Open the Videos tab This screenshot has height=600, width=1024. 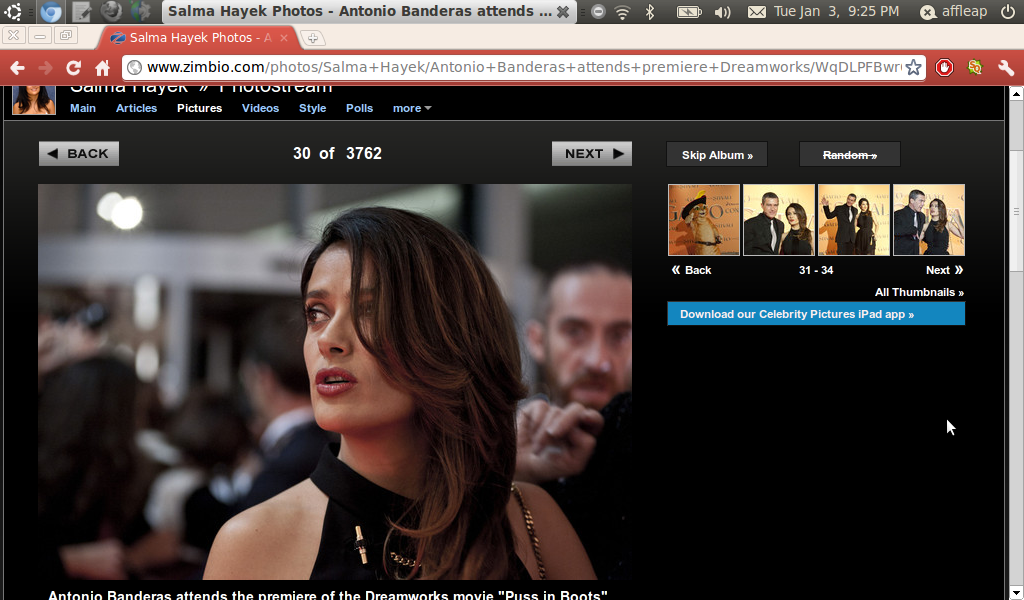[261, 108]
